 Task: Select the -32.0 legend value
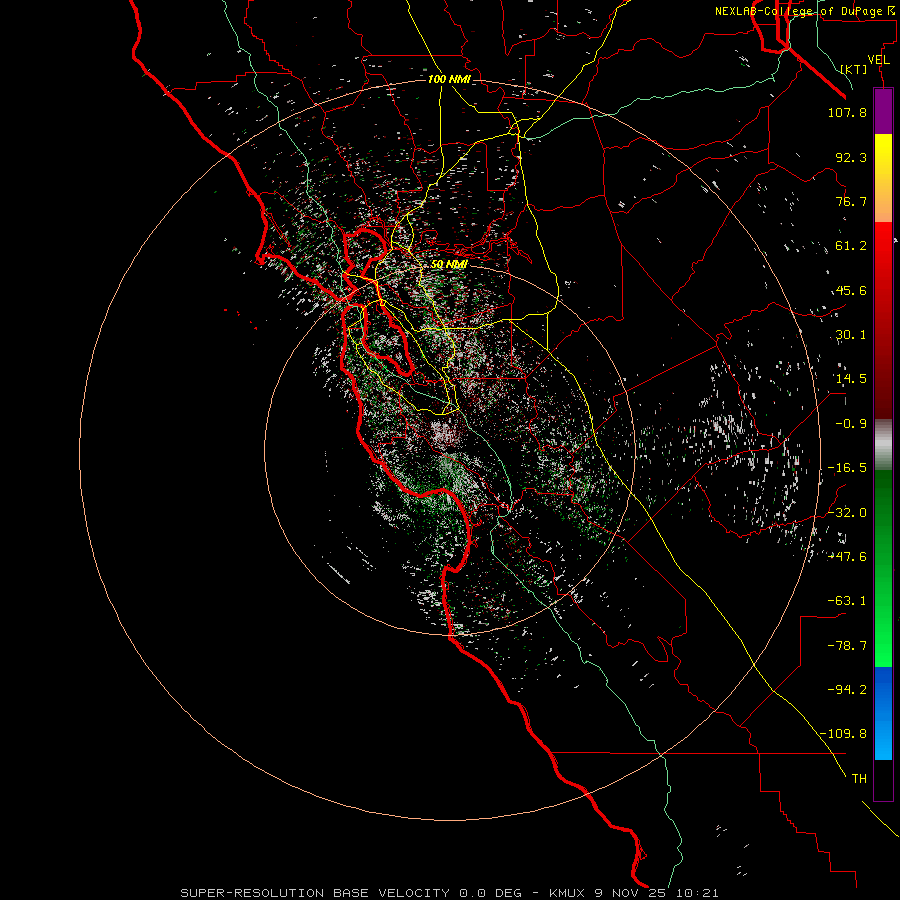[847, 513]
